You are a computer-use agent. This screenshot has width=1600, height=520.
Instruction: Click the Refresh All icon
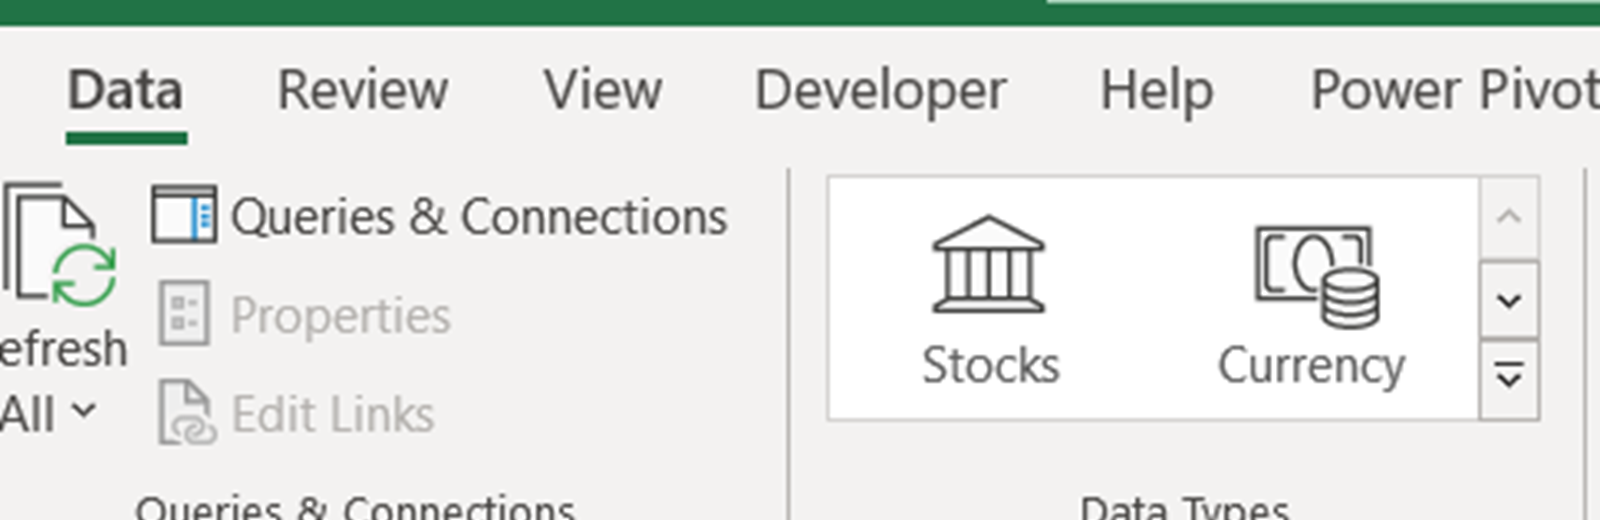pyautogui.click(x=60, y=245)
